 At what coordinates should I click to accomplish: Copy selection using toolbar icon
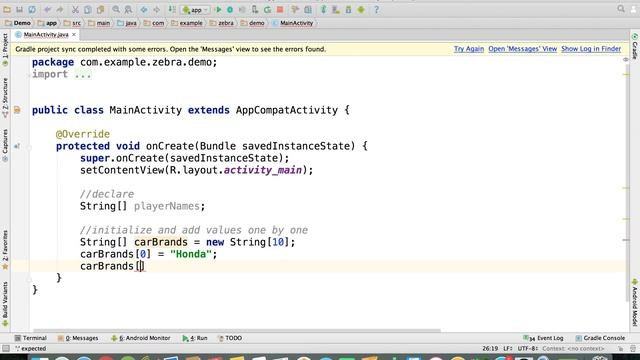(x=88, y=9)
